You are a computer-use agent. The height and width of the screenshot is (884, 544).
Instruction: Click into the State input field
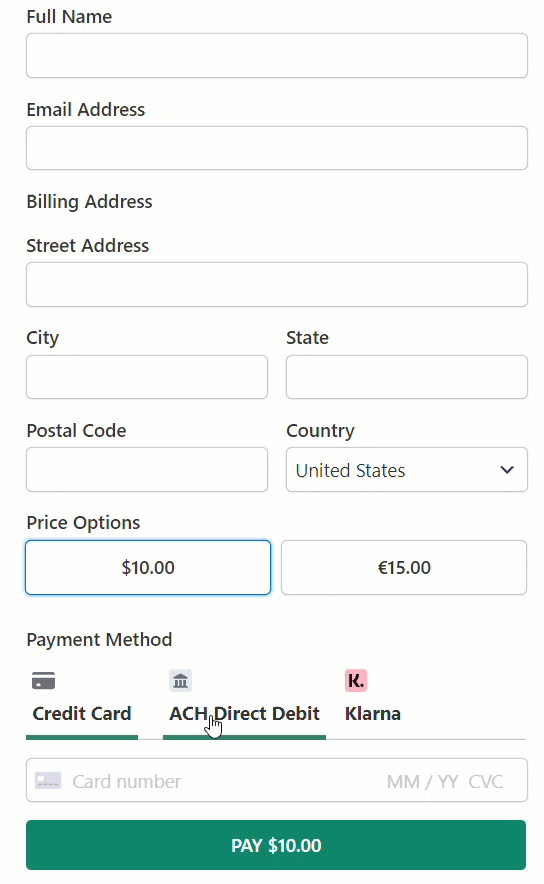406,377
